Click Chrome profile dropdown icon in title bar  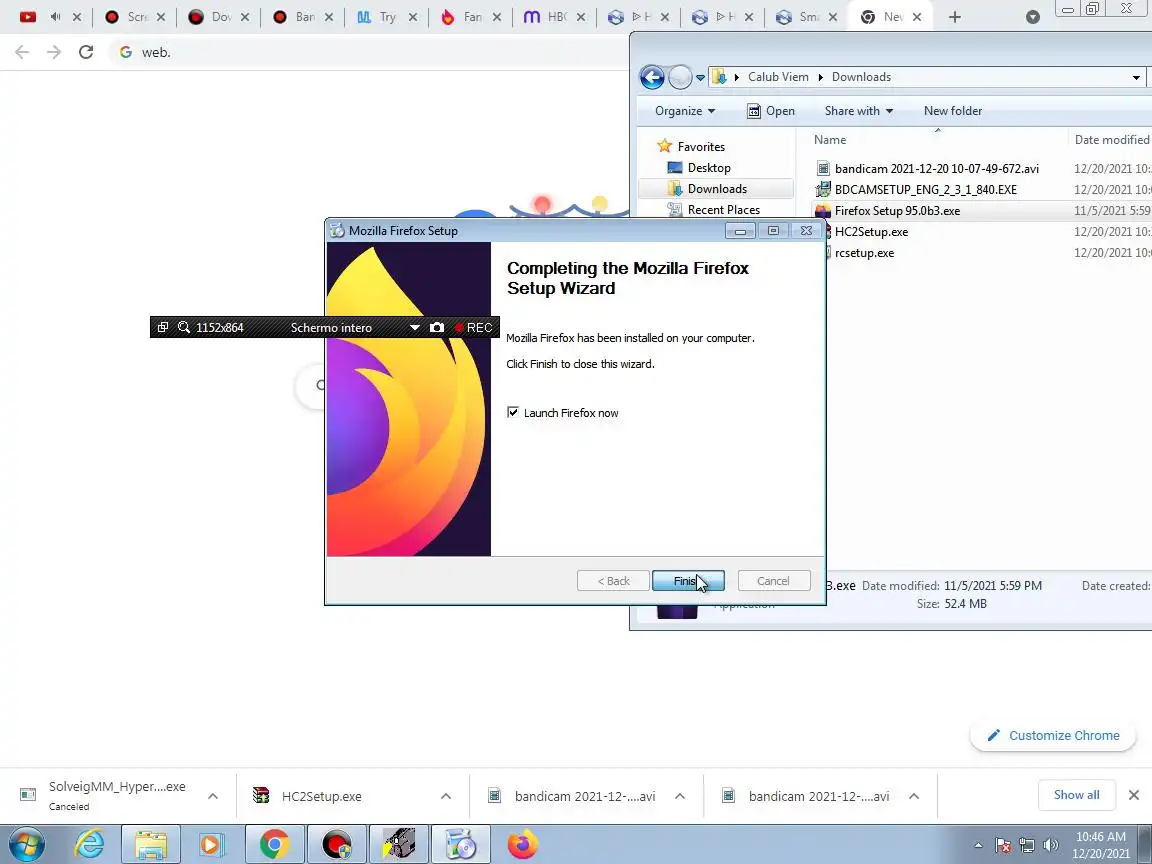coord(1032,17)
